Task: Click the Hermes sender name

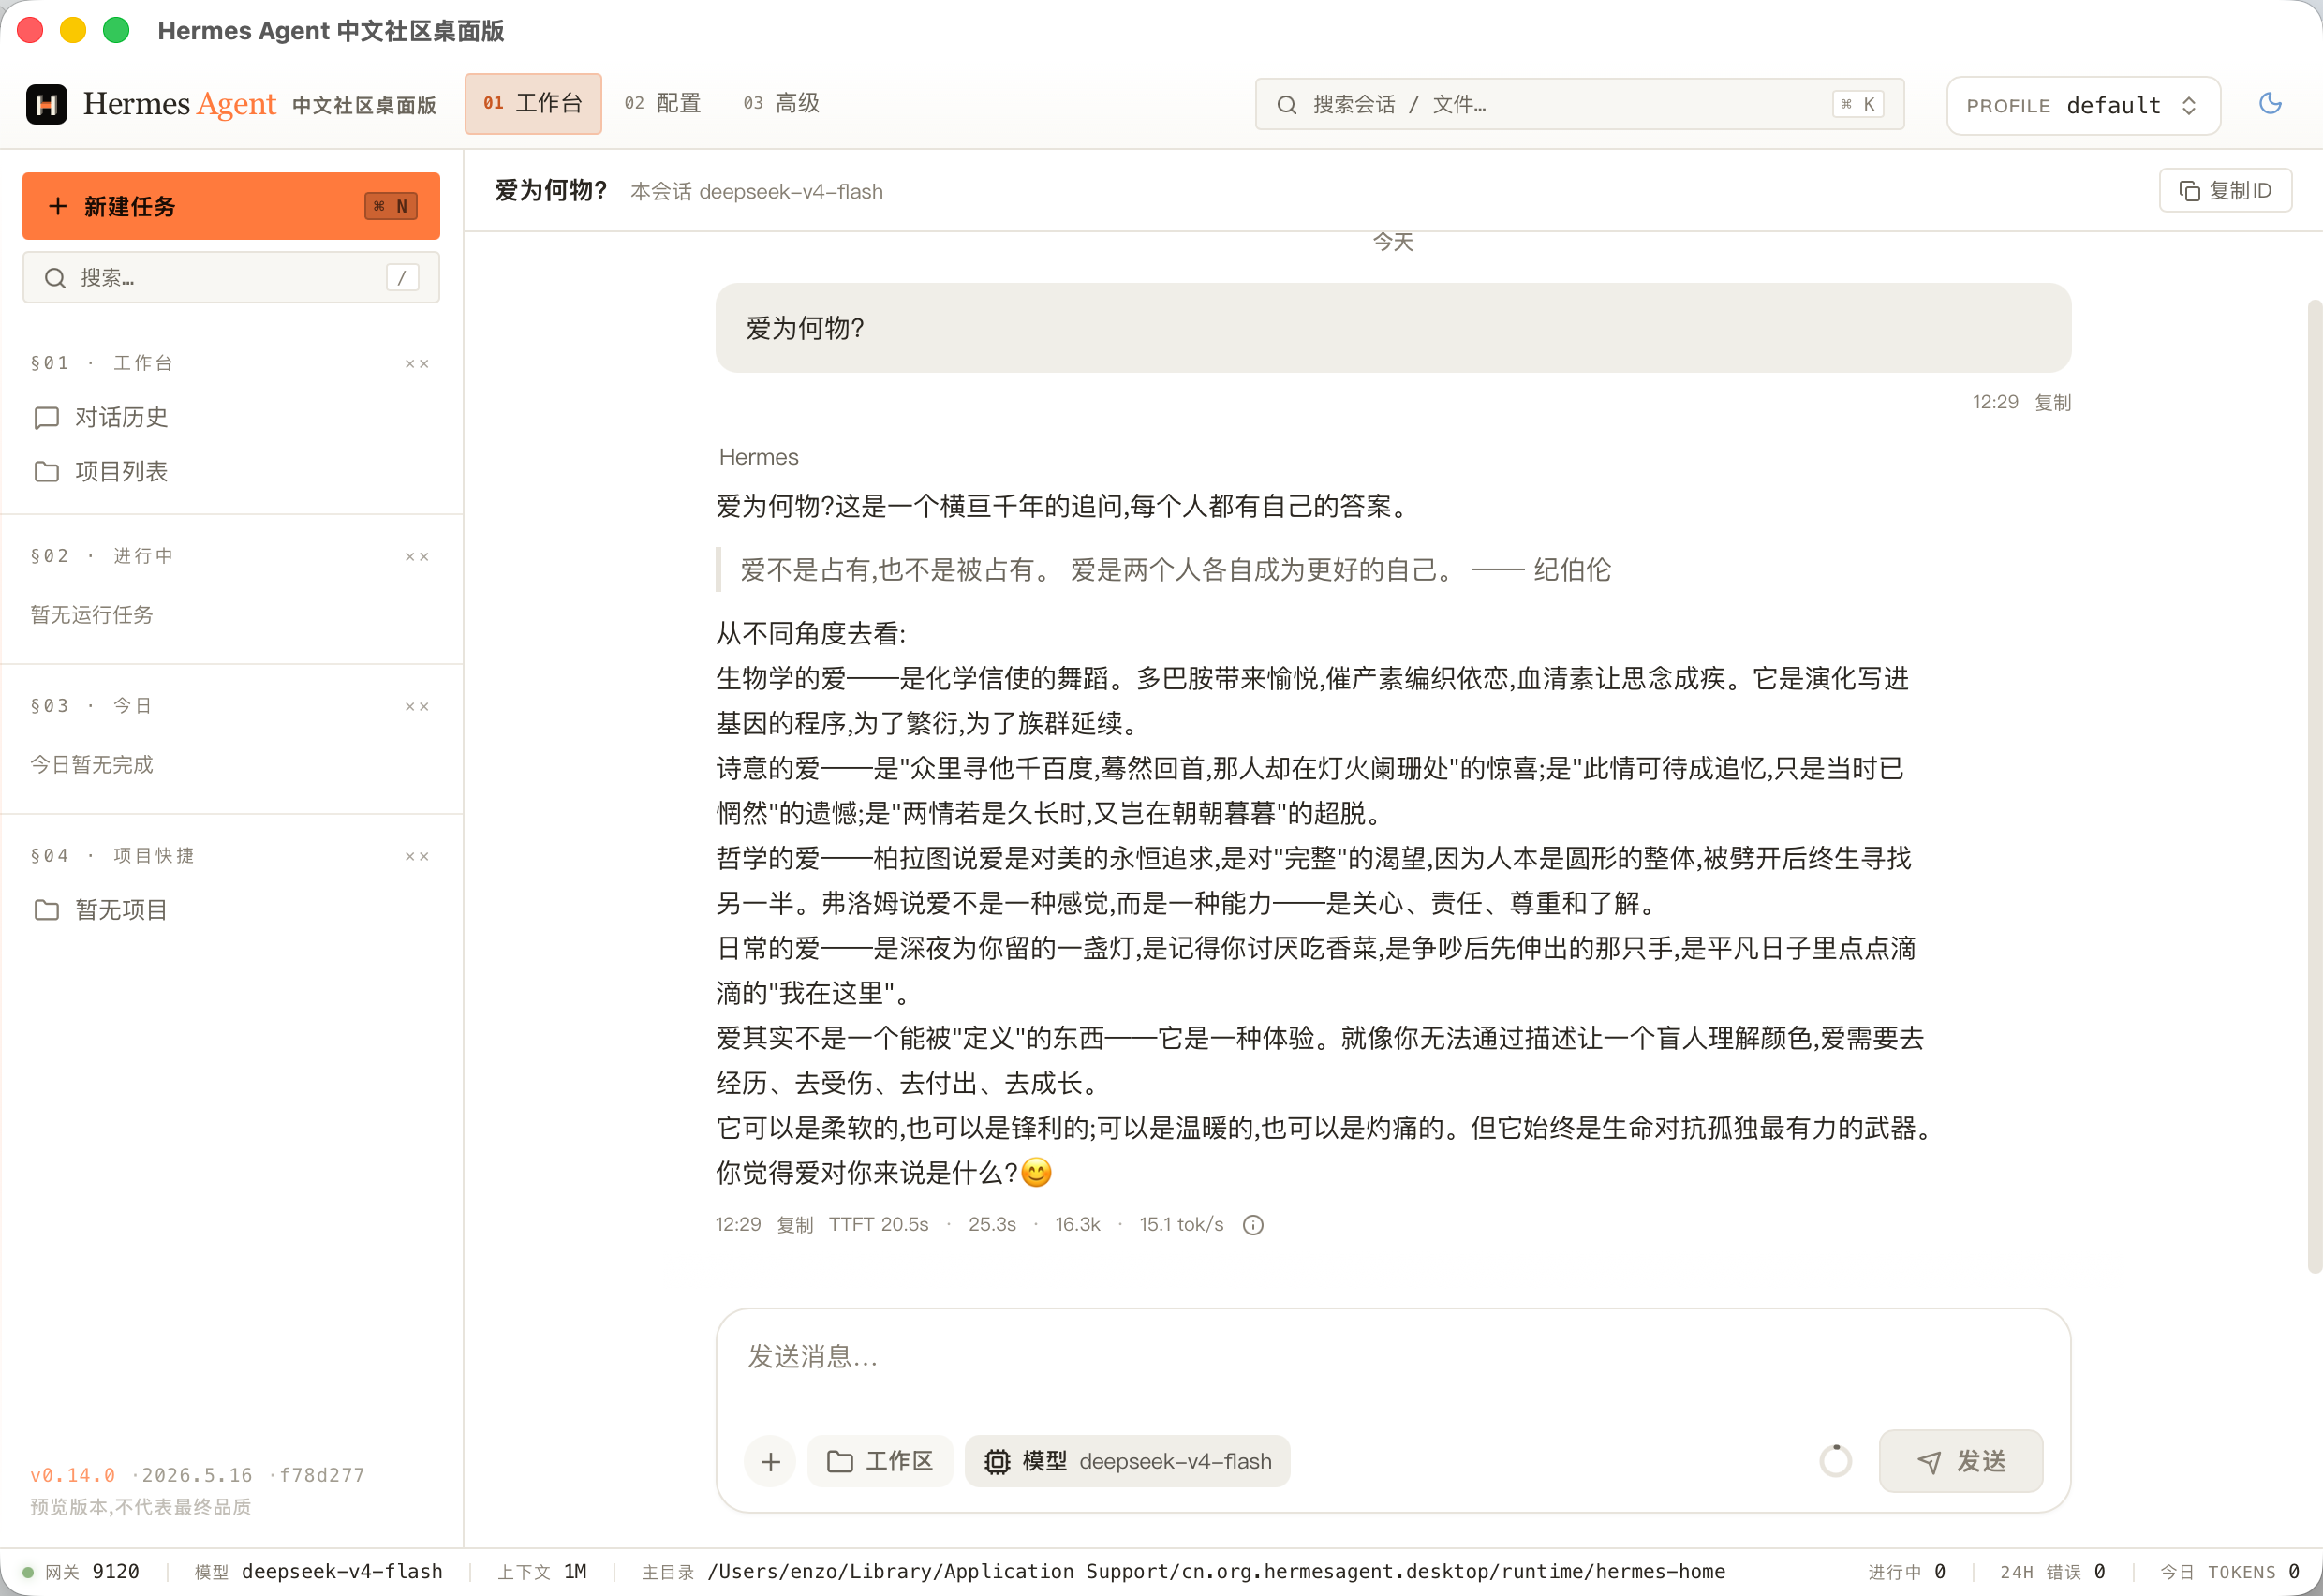Action: point(758,457)
